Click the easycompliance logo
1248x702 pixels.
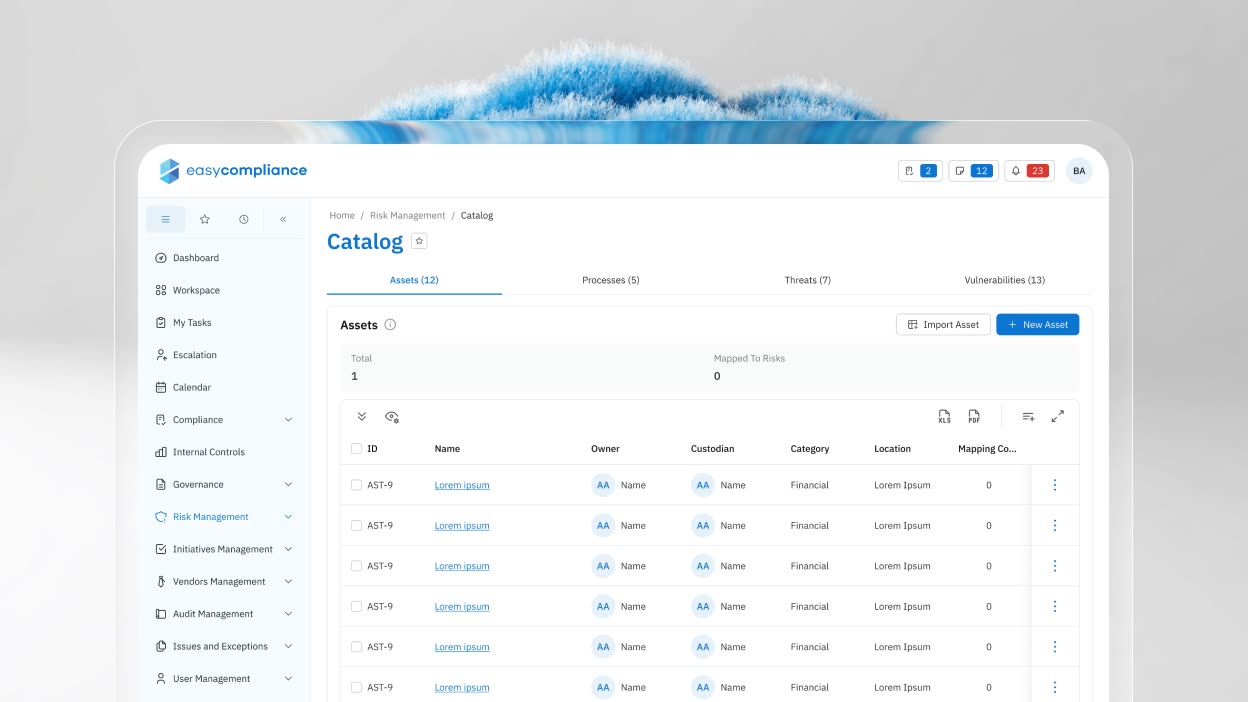[233, 171]
